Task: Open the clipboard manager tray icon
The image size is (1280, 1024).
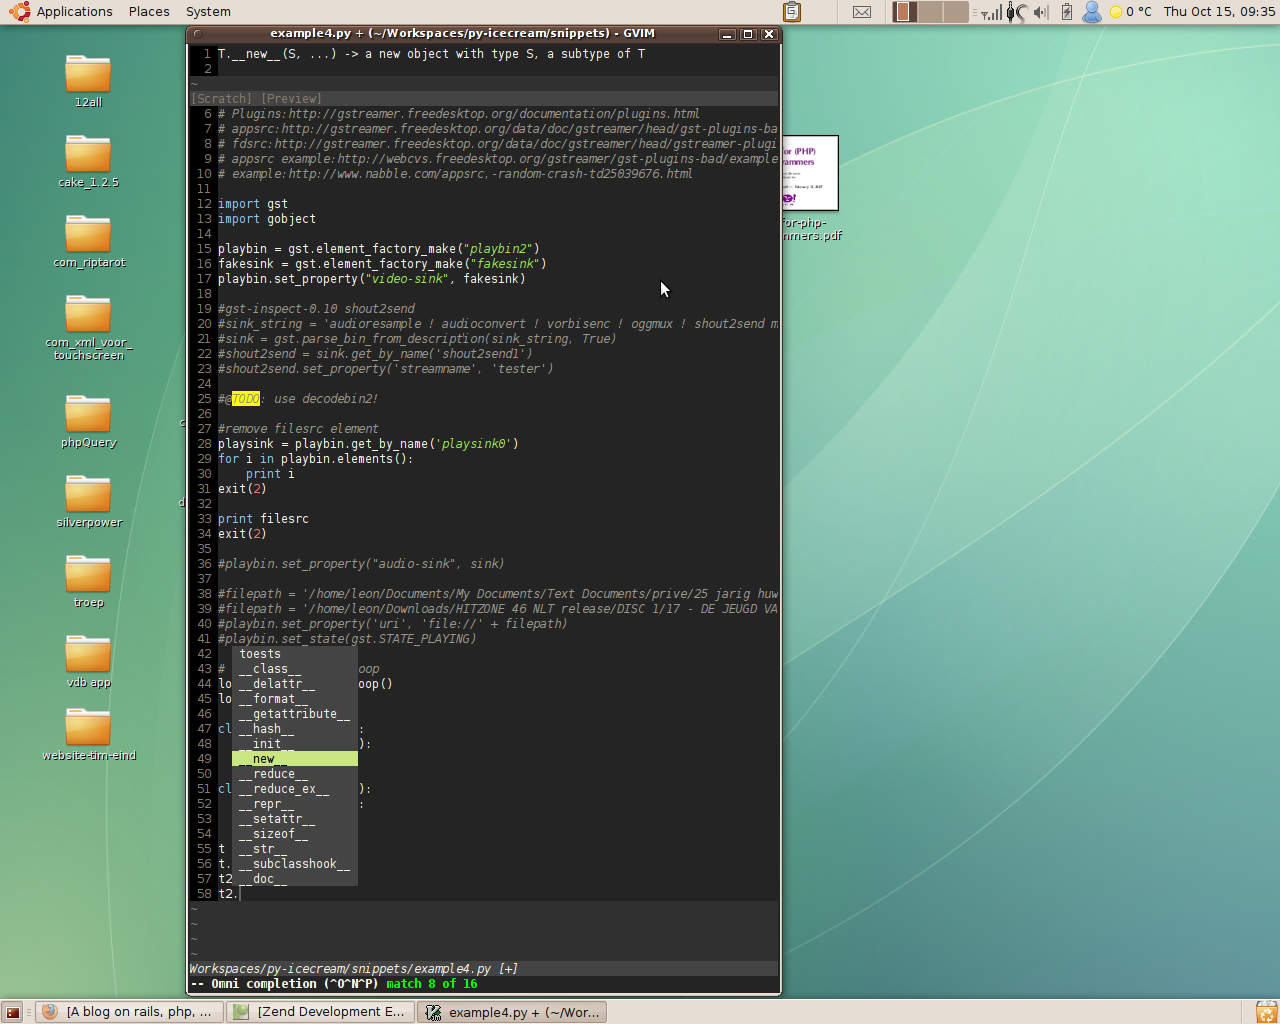Action: click(792, 12)
